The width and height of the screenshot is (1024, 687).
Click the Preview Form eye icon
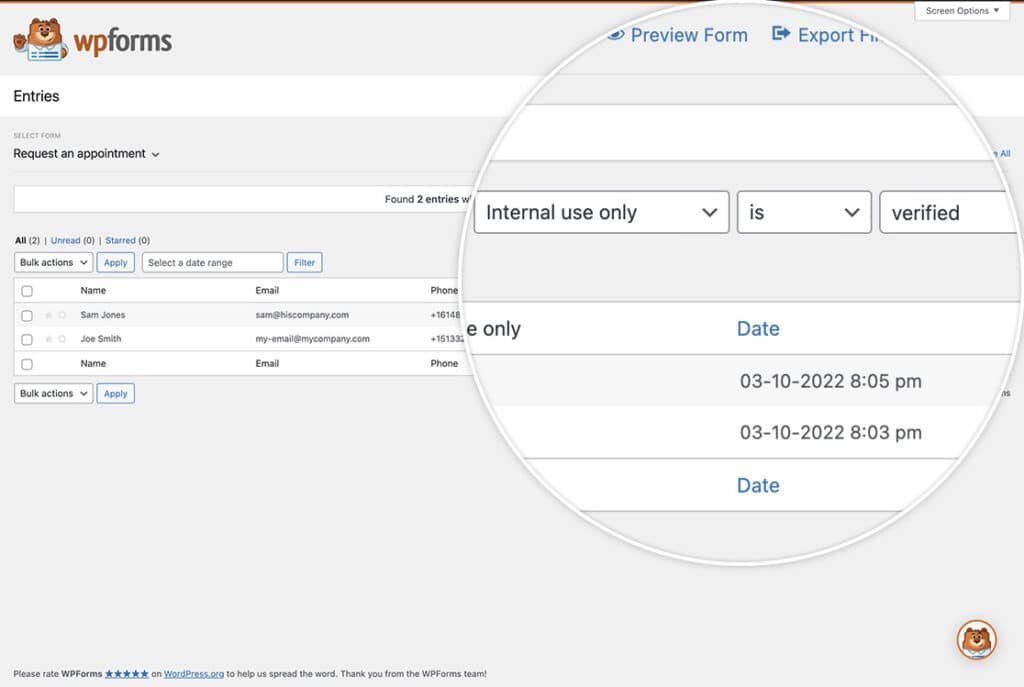(x=616, y=35)
